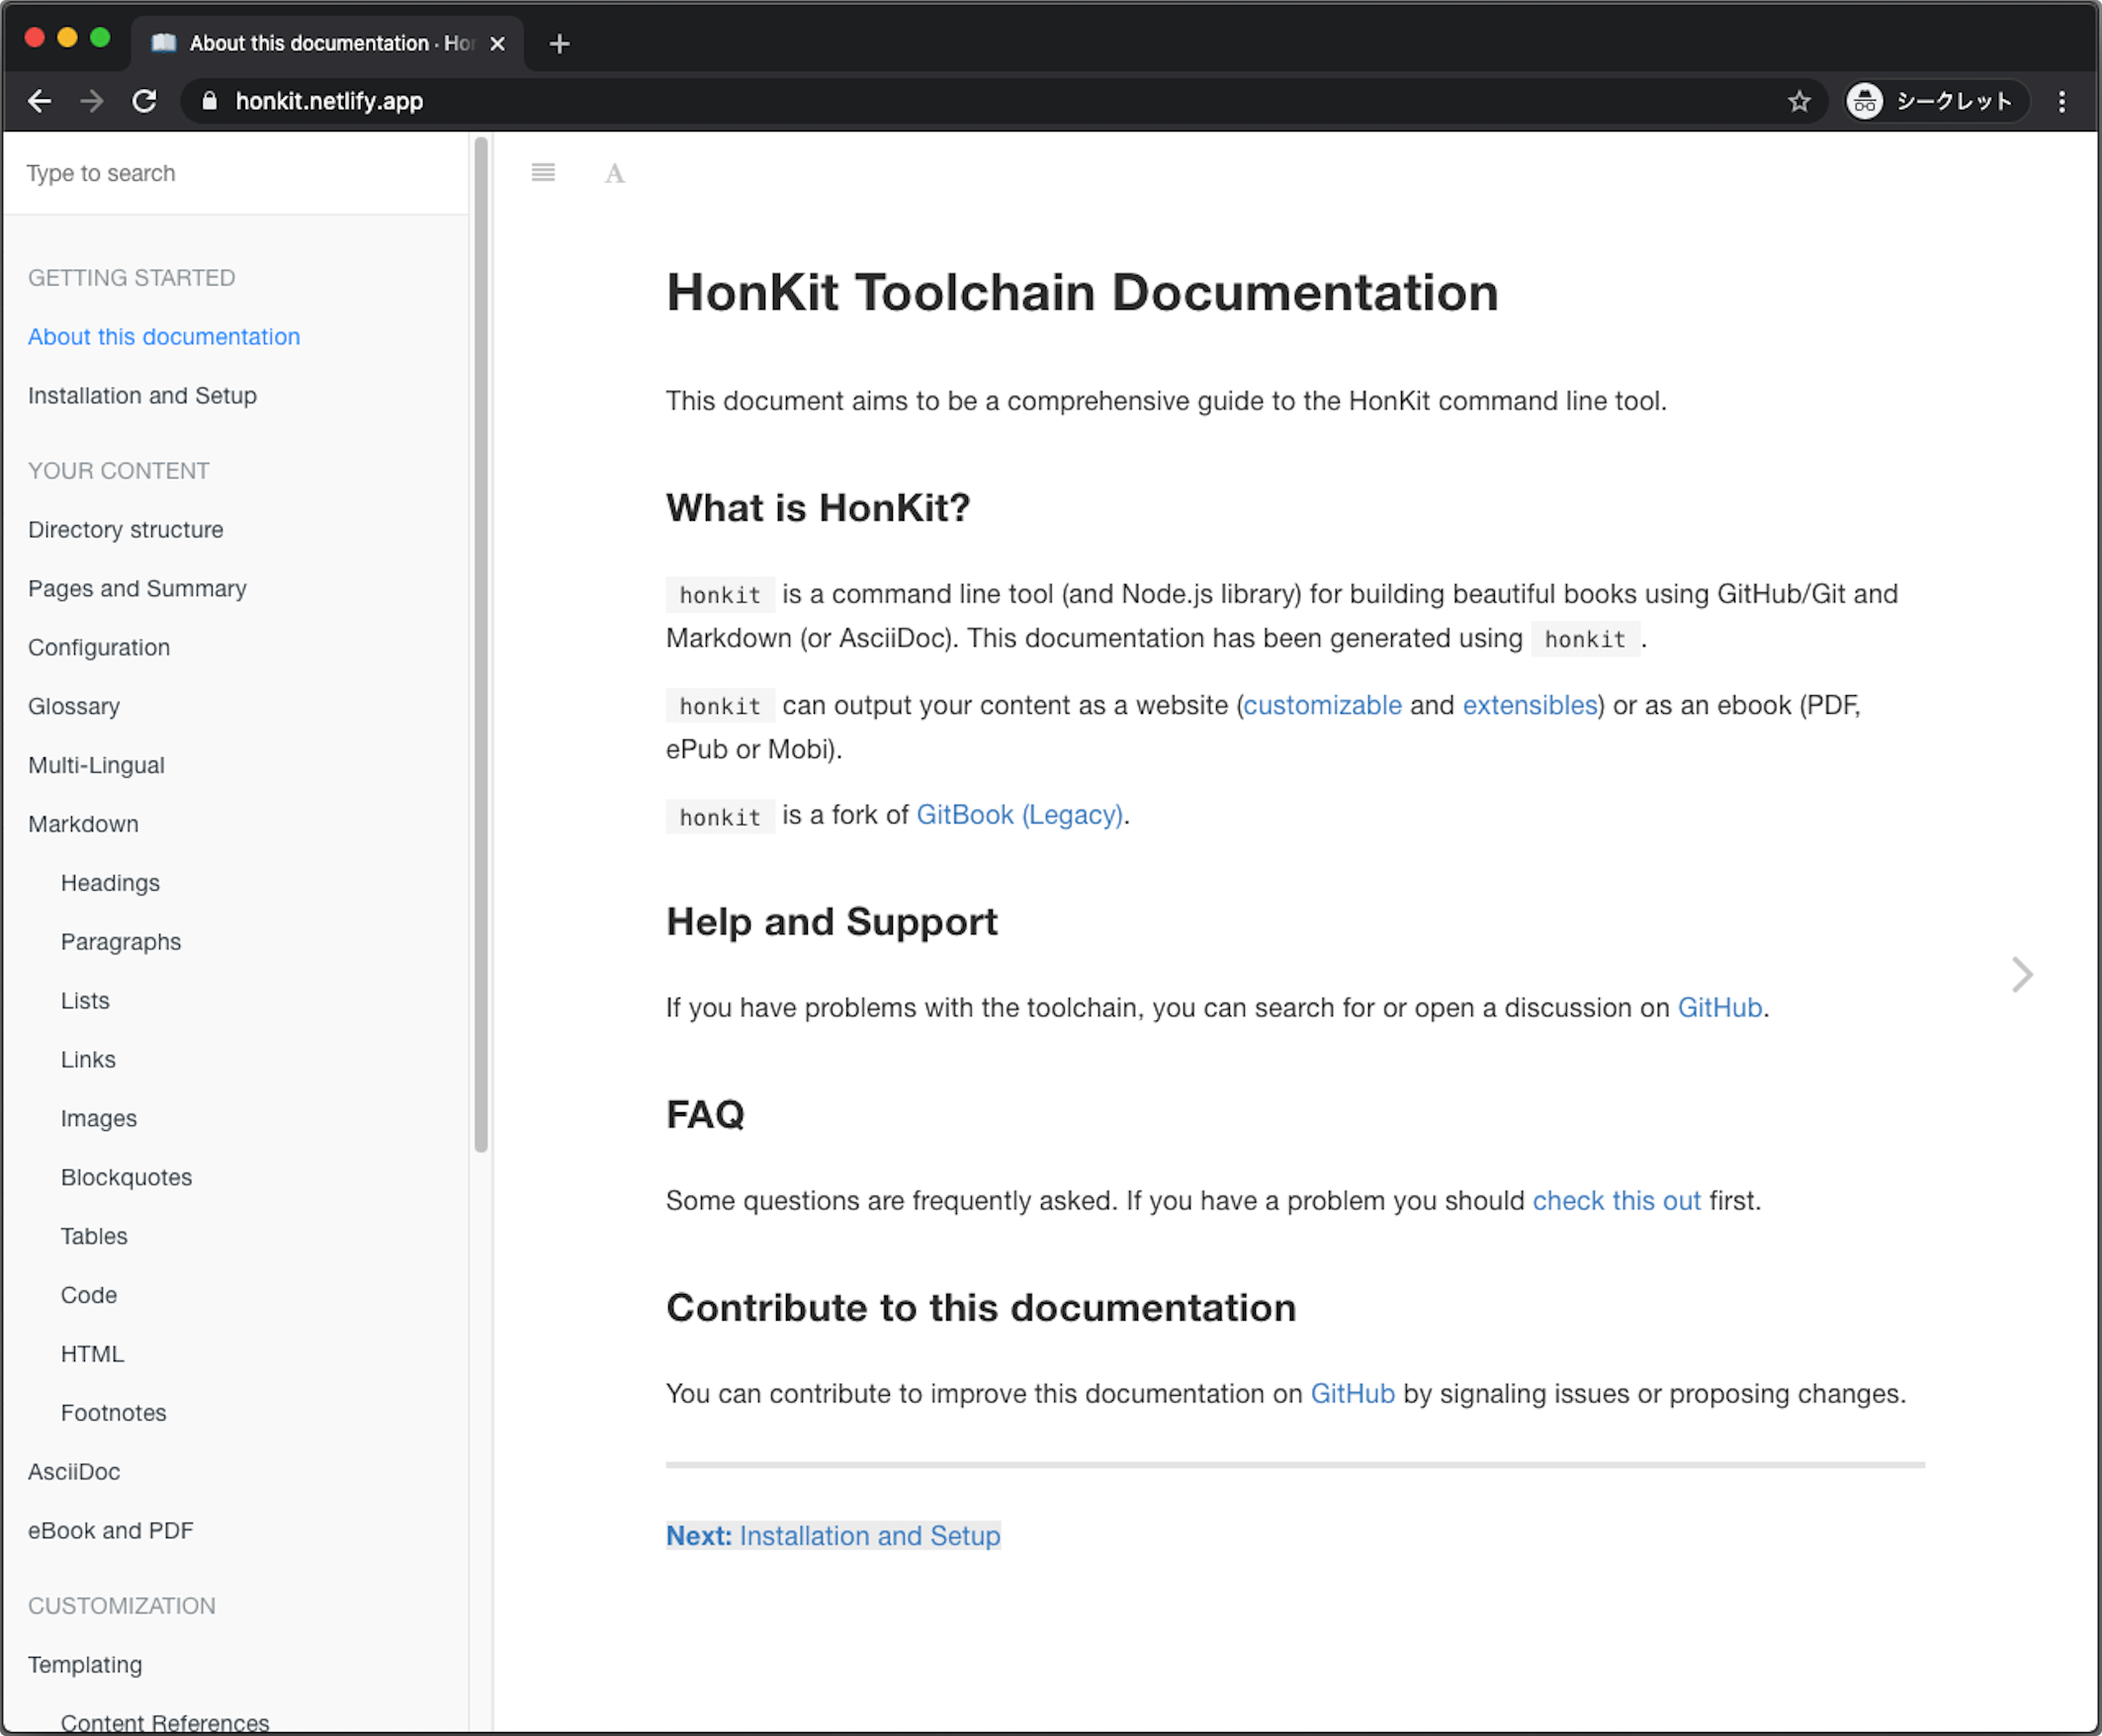This screenshot has width=2102, height=1736.
Task: Open GitHub link in Contribute section
Action: coord(1353,1395)
